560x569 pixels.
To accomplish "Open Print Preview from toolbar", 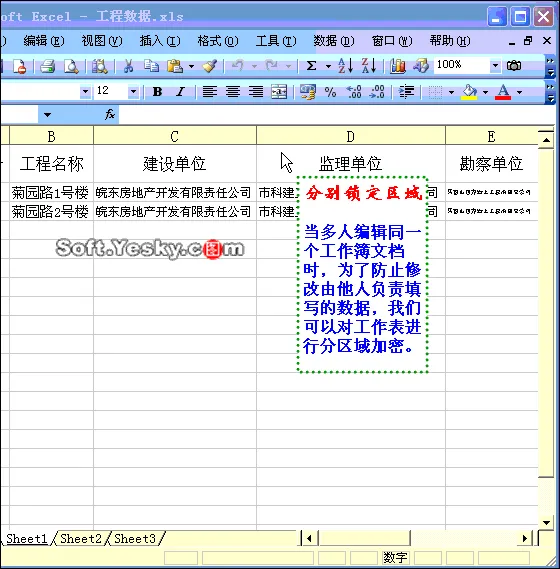I will point(71,66).
